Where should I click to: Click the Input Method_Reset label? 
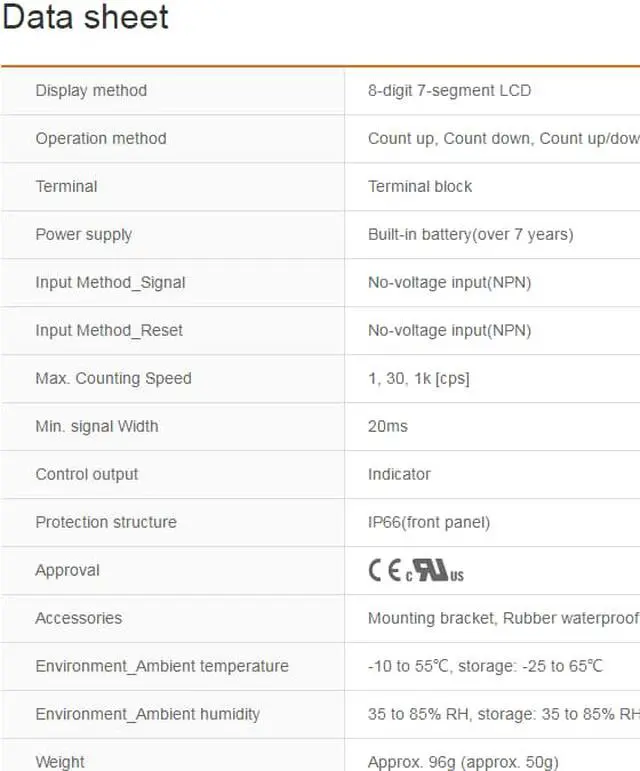109,330
